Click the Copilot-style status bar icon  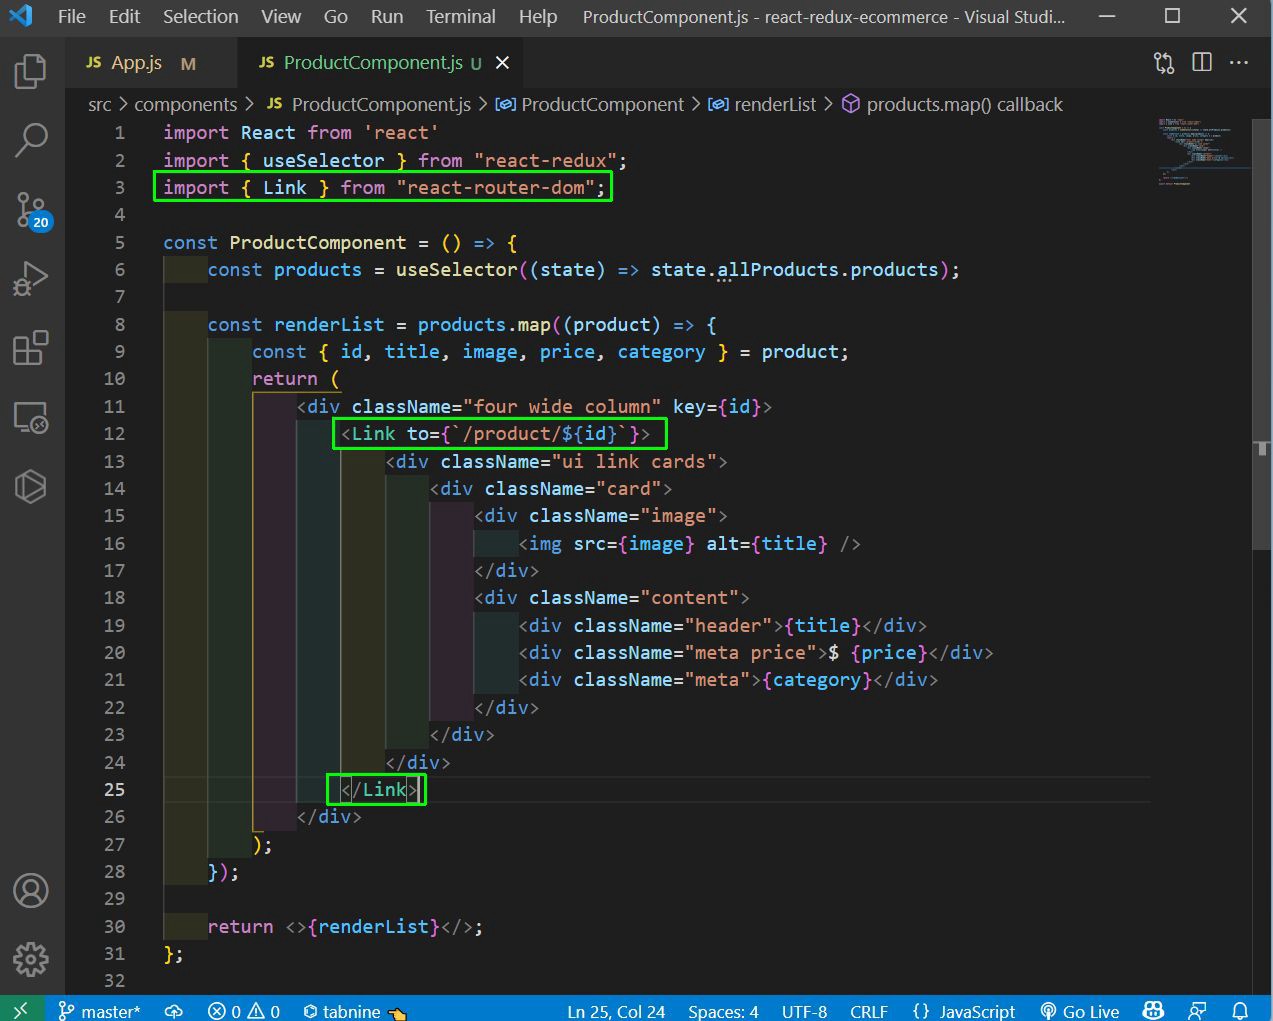tap(1153, 1011)
